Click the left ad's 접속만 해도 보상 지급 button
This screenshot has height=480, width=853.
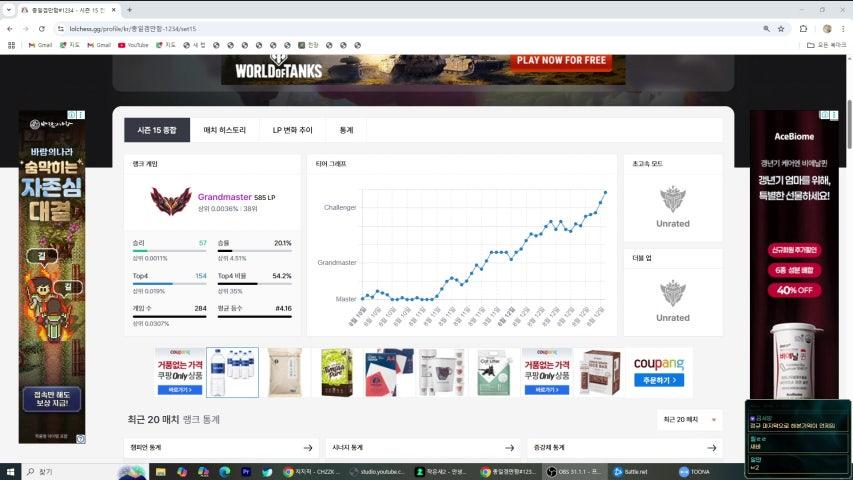(x=52, y=399)
